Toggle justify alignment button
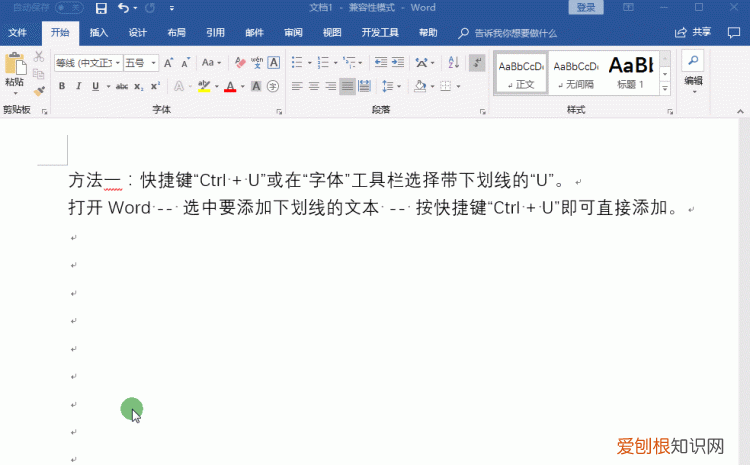Image resolution: width=750 pixels, height=465 pixels. (347, 86)
